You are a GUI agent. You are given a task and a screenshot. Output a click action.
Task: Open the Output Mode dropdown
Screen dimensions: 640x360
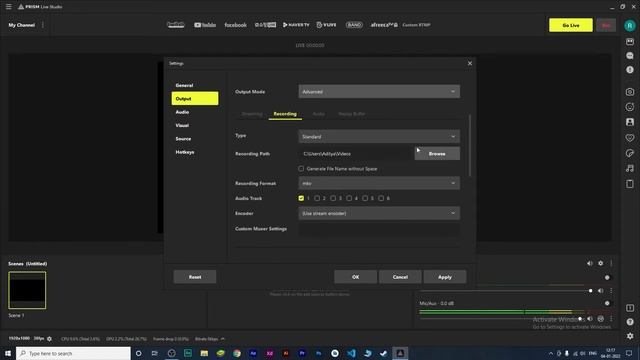click(379, 92)
